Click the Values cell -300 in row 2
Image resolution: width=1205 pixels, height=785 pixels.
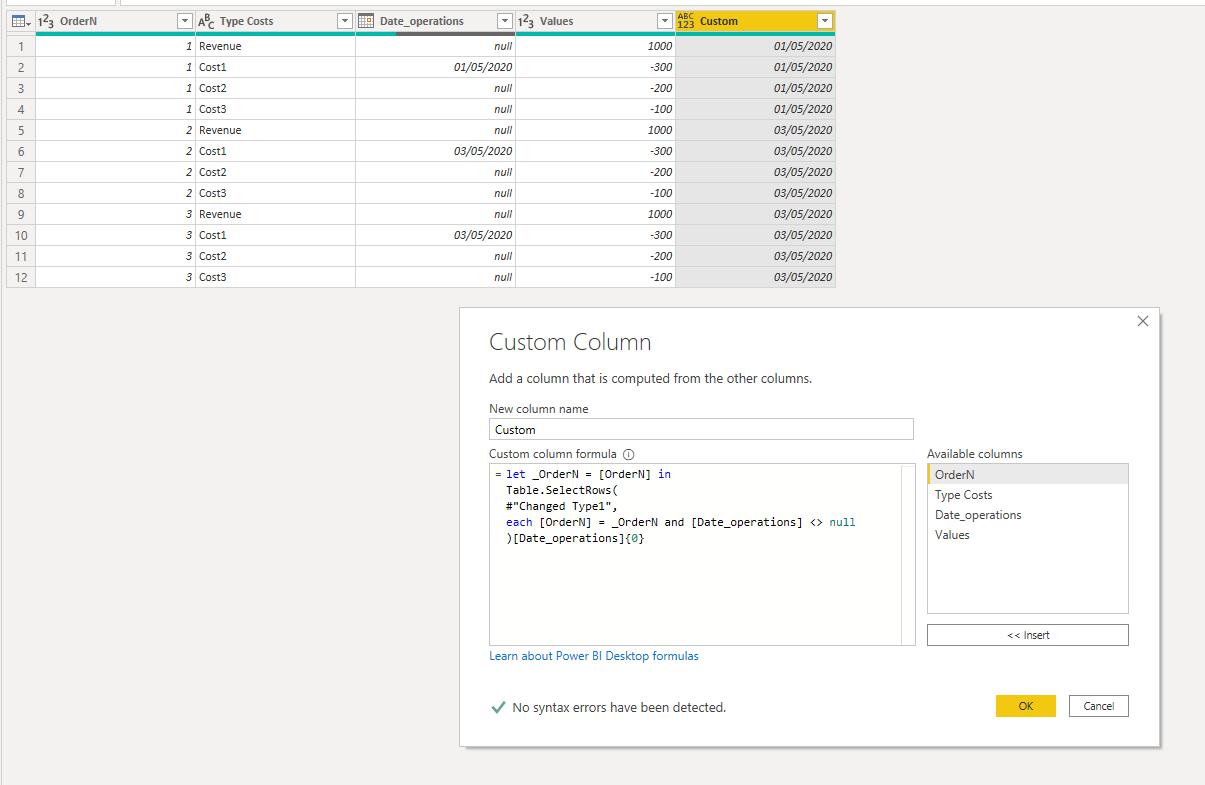point(595,67)
